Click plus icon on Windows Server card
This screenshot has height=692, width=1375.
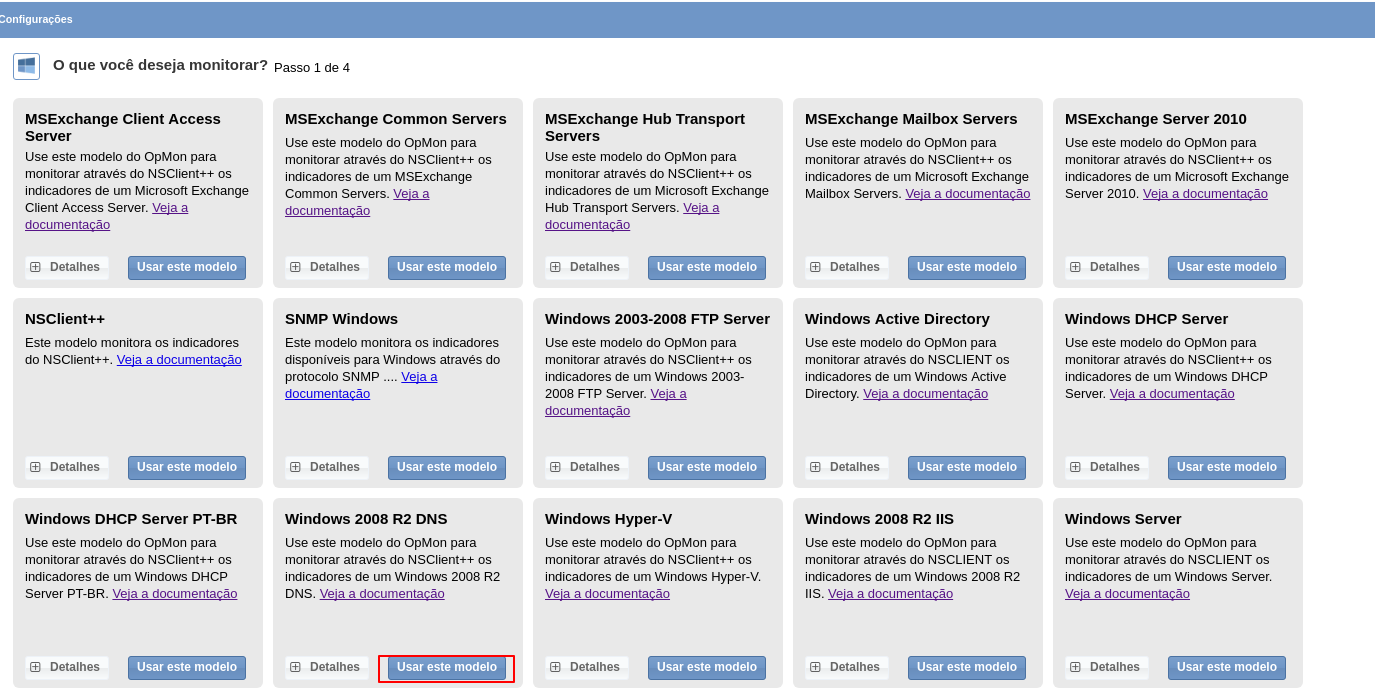(1075, 667)
